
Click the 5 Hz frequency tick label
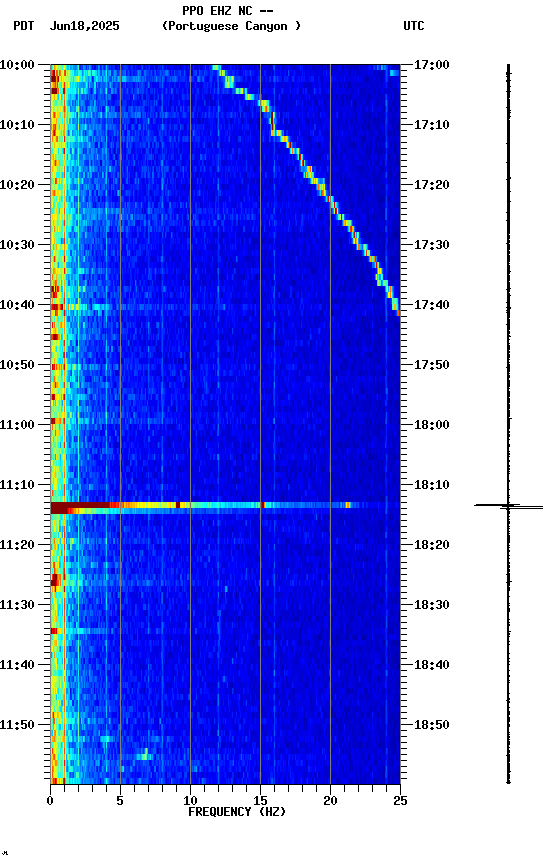120,801
